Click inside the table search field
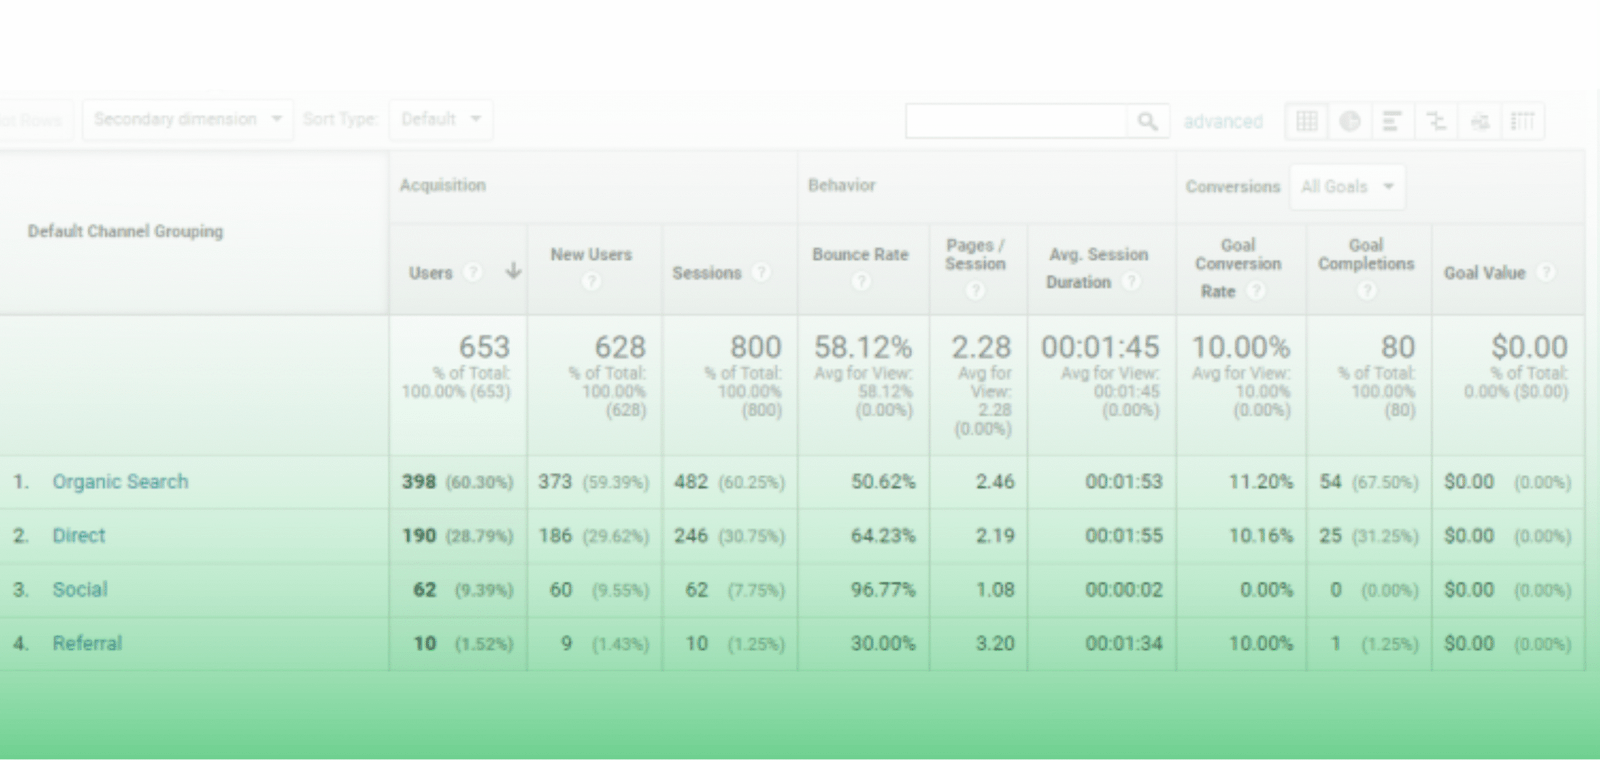1600x760 pixels. point(1016,121)
